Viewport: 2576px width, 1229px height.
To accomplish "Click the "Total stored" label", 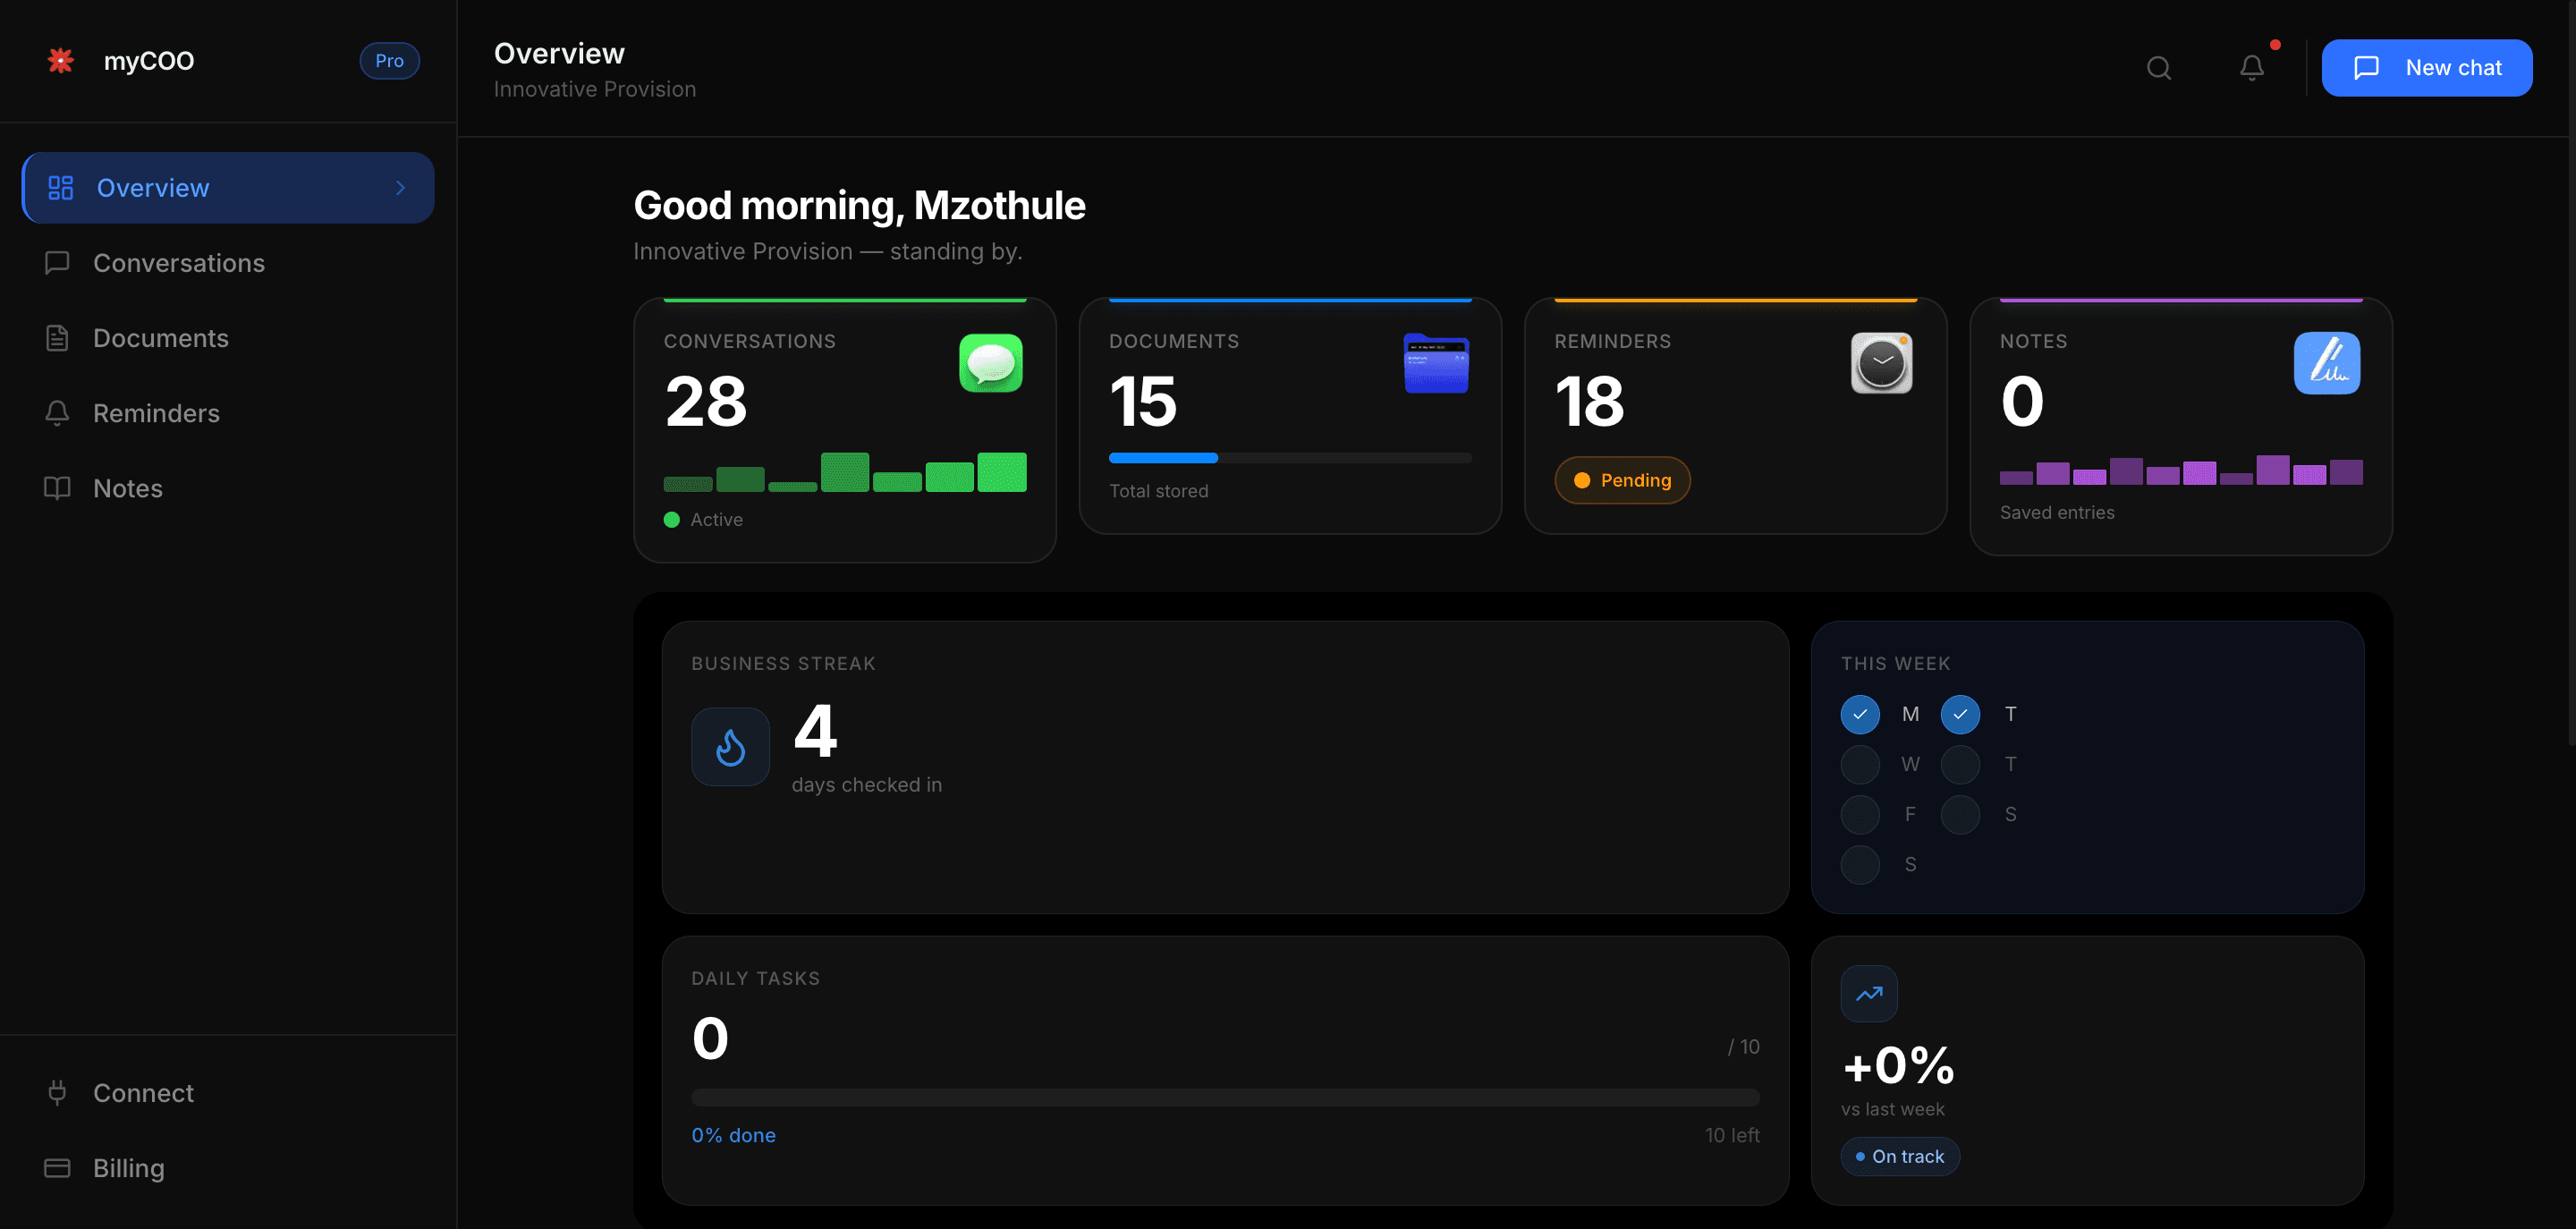I will [x=1158, y=491].
